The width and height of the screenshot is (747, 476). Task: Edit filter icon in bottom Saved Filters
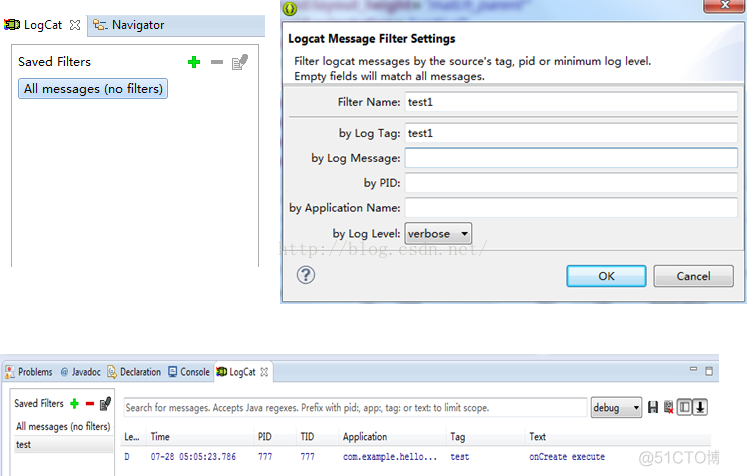point(105,404)
